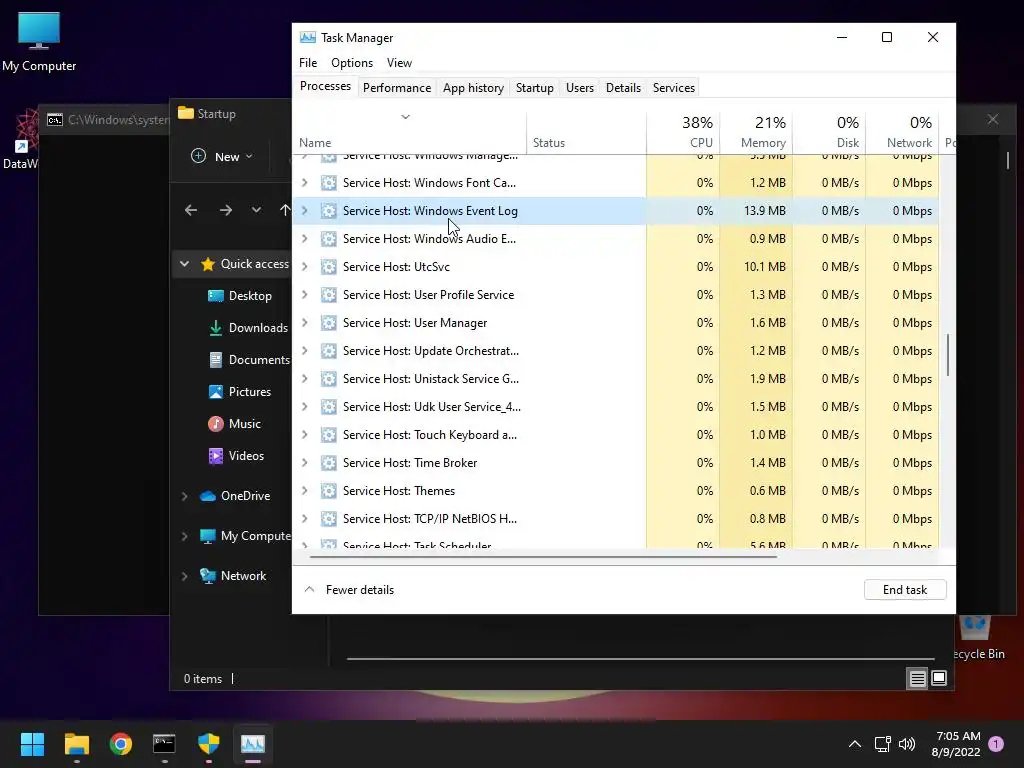The height and width of the screenshot is (768, 1024).
Task: Click gear icon of User Manager service
Action: click(328, 323)
